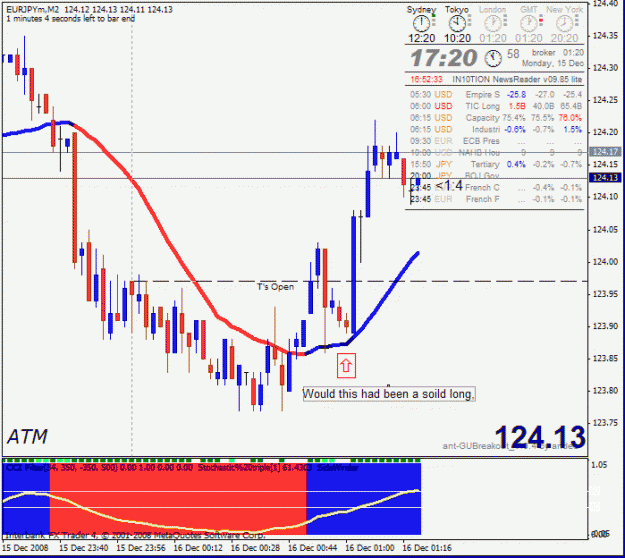625x558 pixels.
Task: Click the IN10TION NewsReader v09.85 lite header
Action: point(517,79)
